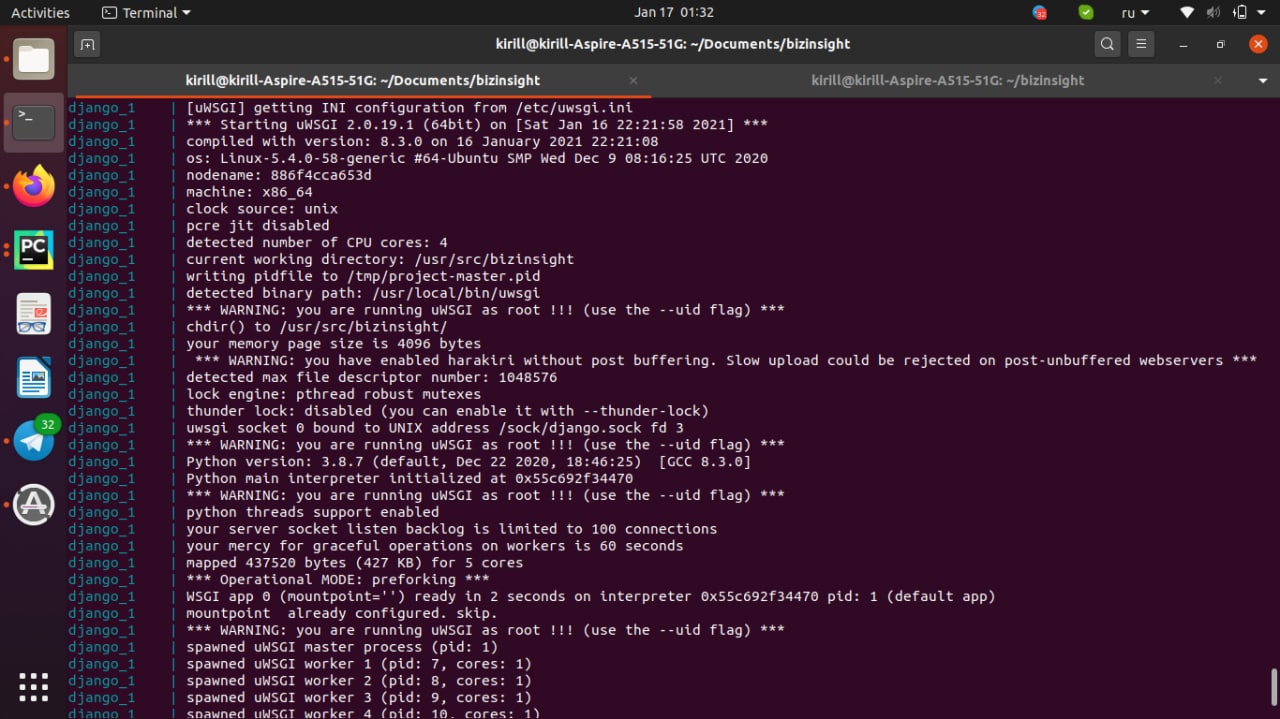
Task: Close the ~/bizinsight tab
Action: (1218, 80)
